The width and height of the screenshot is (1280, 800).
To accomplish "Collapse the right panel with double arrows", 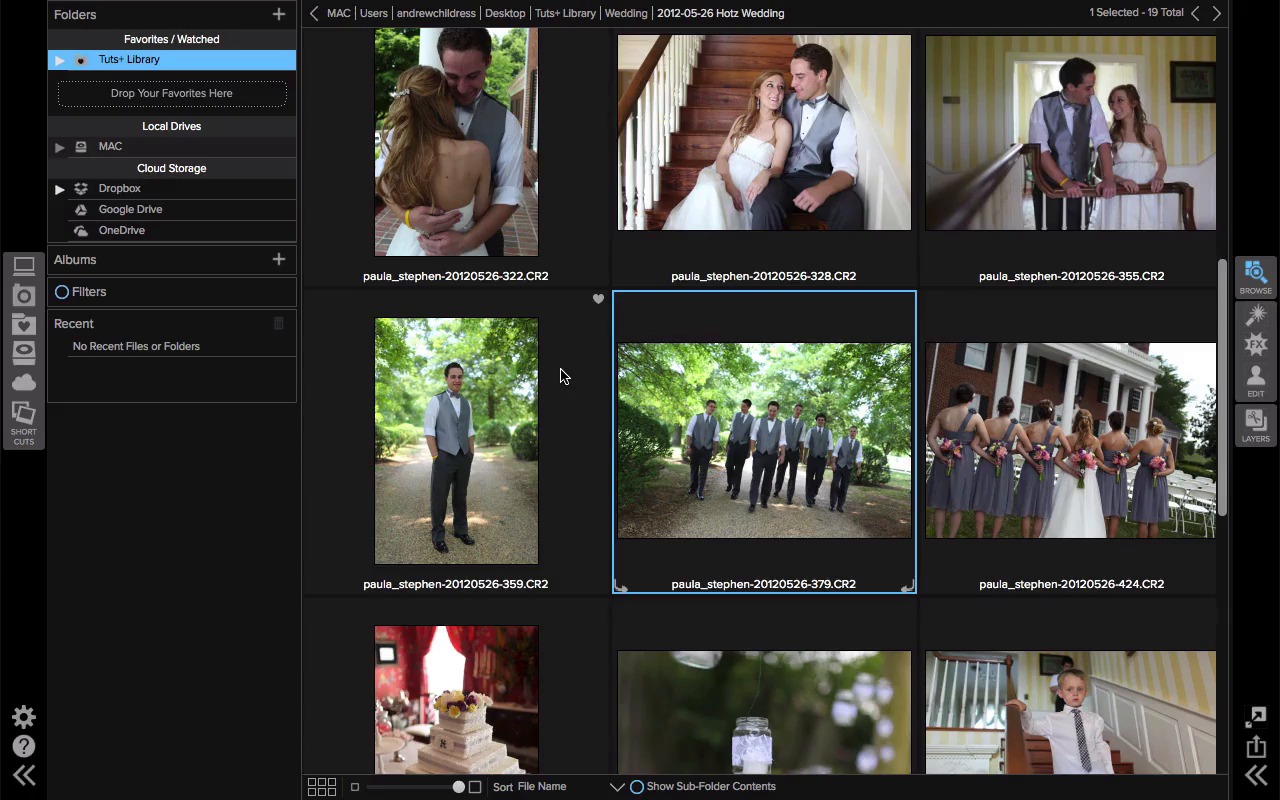I will pos(1256,775).
